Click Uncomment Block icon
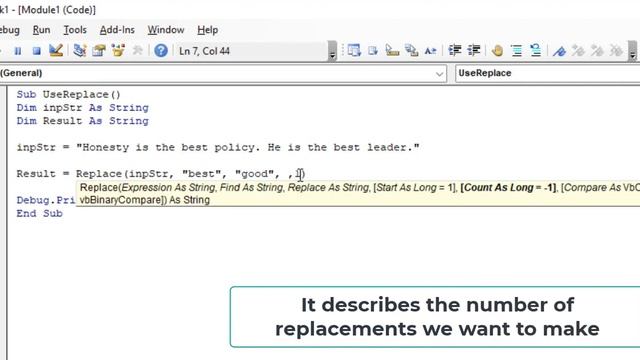Screen dimensions: 640x360 [536, 50]
